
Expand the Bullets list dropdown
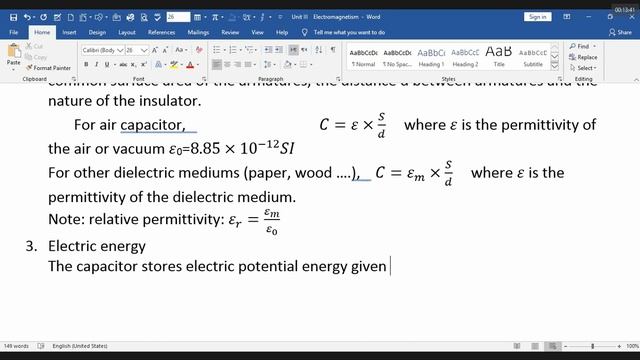coord(224,50)
